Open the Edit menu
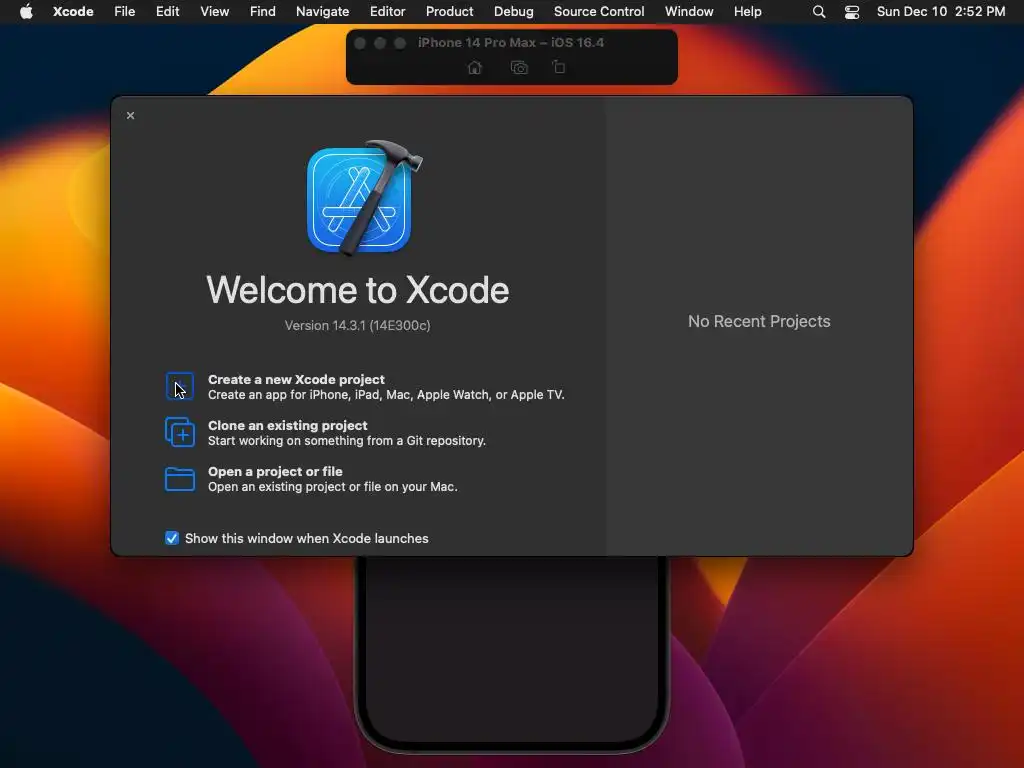Viewport: 1024px width, 768px height. tap(167, 11)
